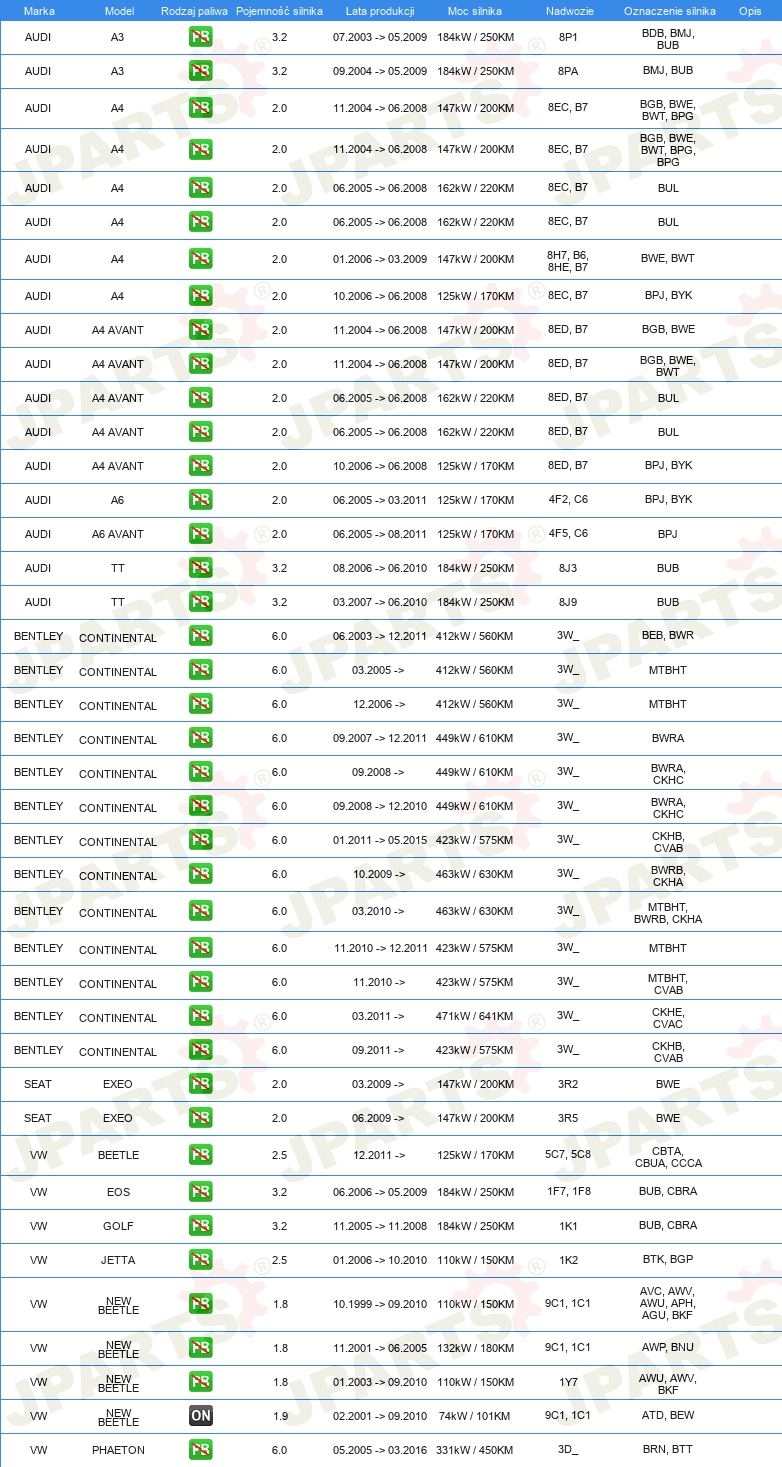The width and height of the screenshot is (782, 1467).
Task: Click the 3R2 body code
Action: pyautogui.click(x=568, y=1084)
